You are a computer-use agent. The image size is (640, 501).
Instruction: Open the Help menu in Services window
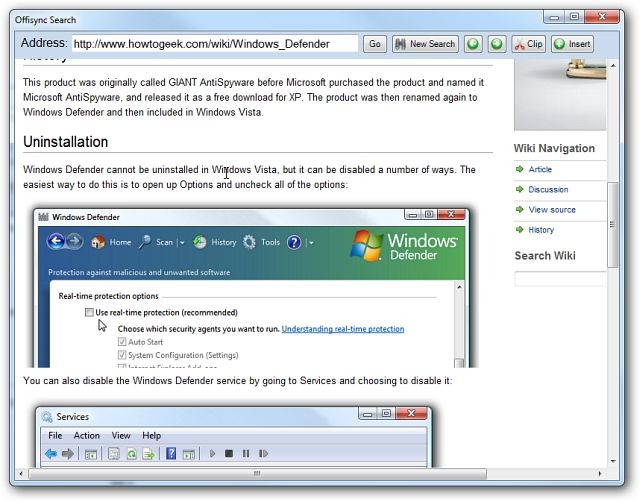pos(151,436)
